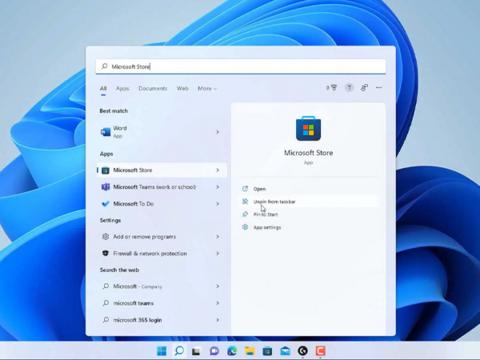The height and width of the screenshot is (360, 480).
Task: Expand the Firewall & network protection chevron
Action: [218, 253]
